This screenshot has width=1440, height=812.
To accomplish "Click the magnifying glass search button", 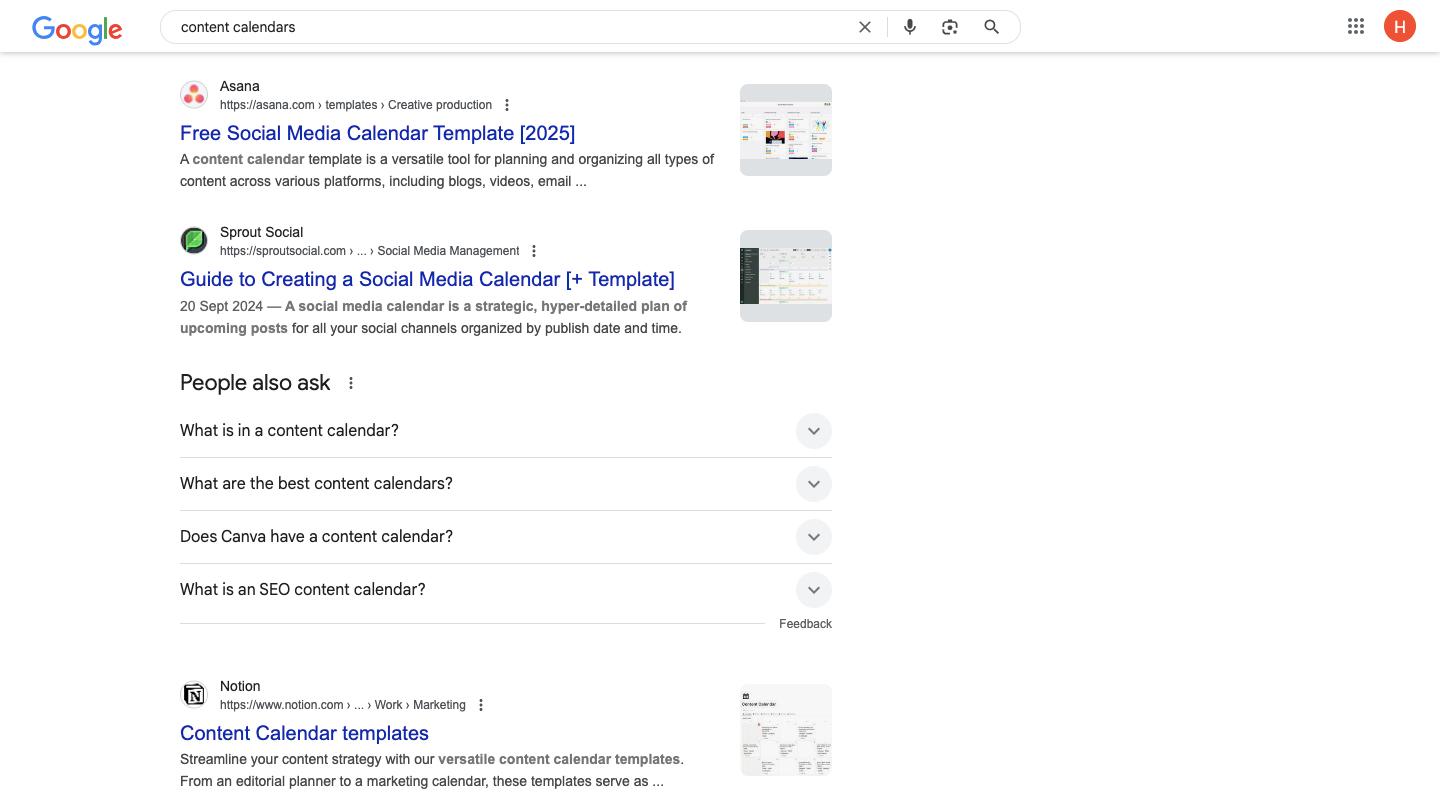I will click(x=991, y=27).
